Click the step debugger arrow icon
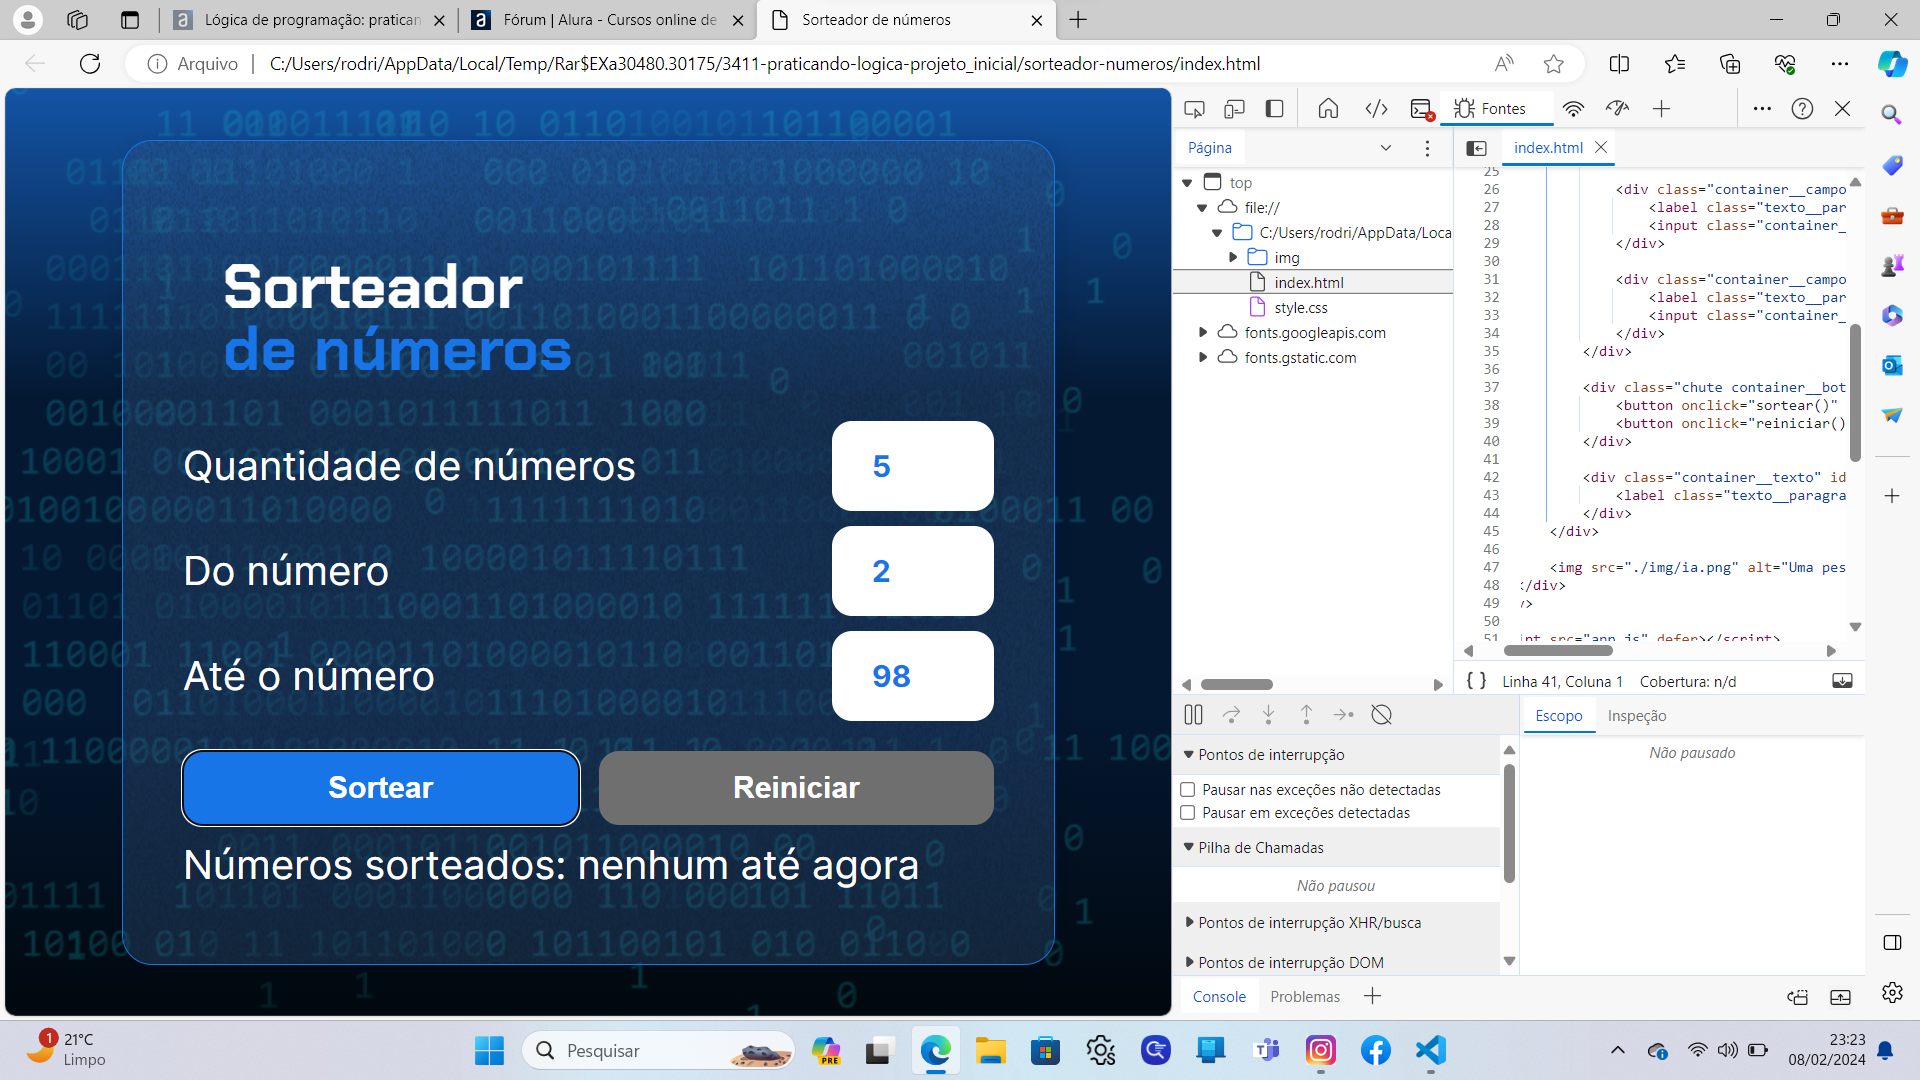Viewport: 1920px width, 1080px height. [x=1343, y=715]
